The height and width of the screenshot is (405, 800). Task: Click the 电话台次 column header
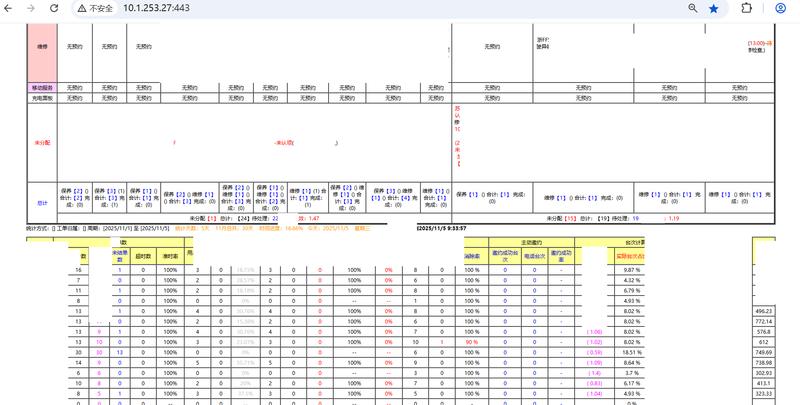(535, 257)
